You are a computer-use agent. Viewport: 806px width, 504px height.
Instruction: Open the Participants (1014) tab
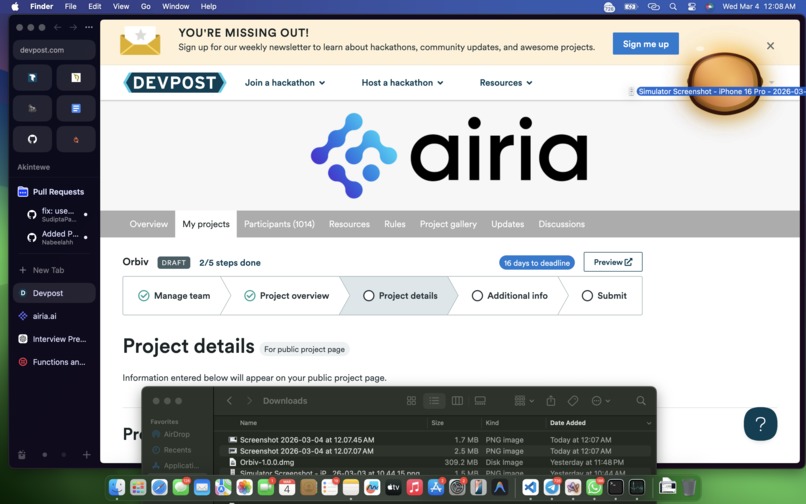pyautogui.click(x=279, y=224)
